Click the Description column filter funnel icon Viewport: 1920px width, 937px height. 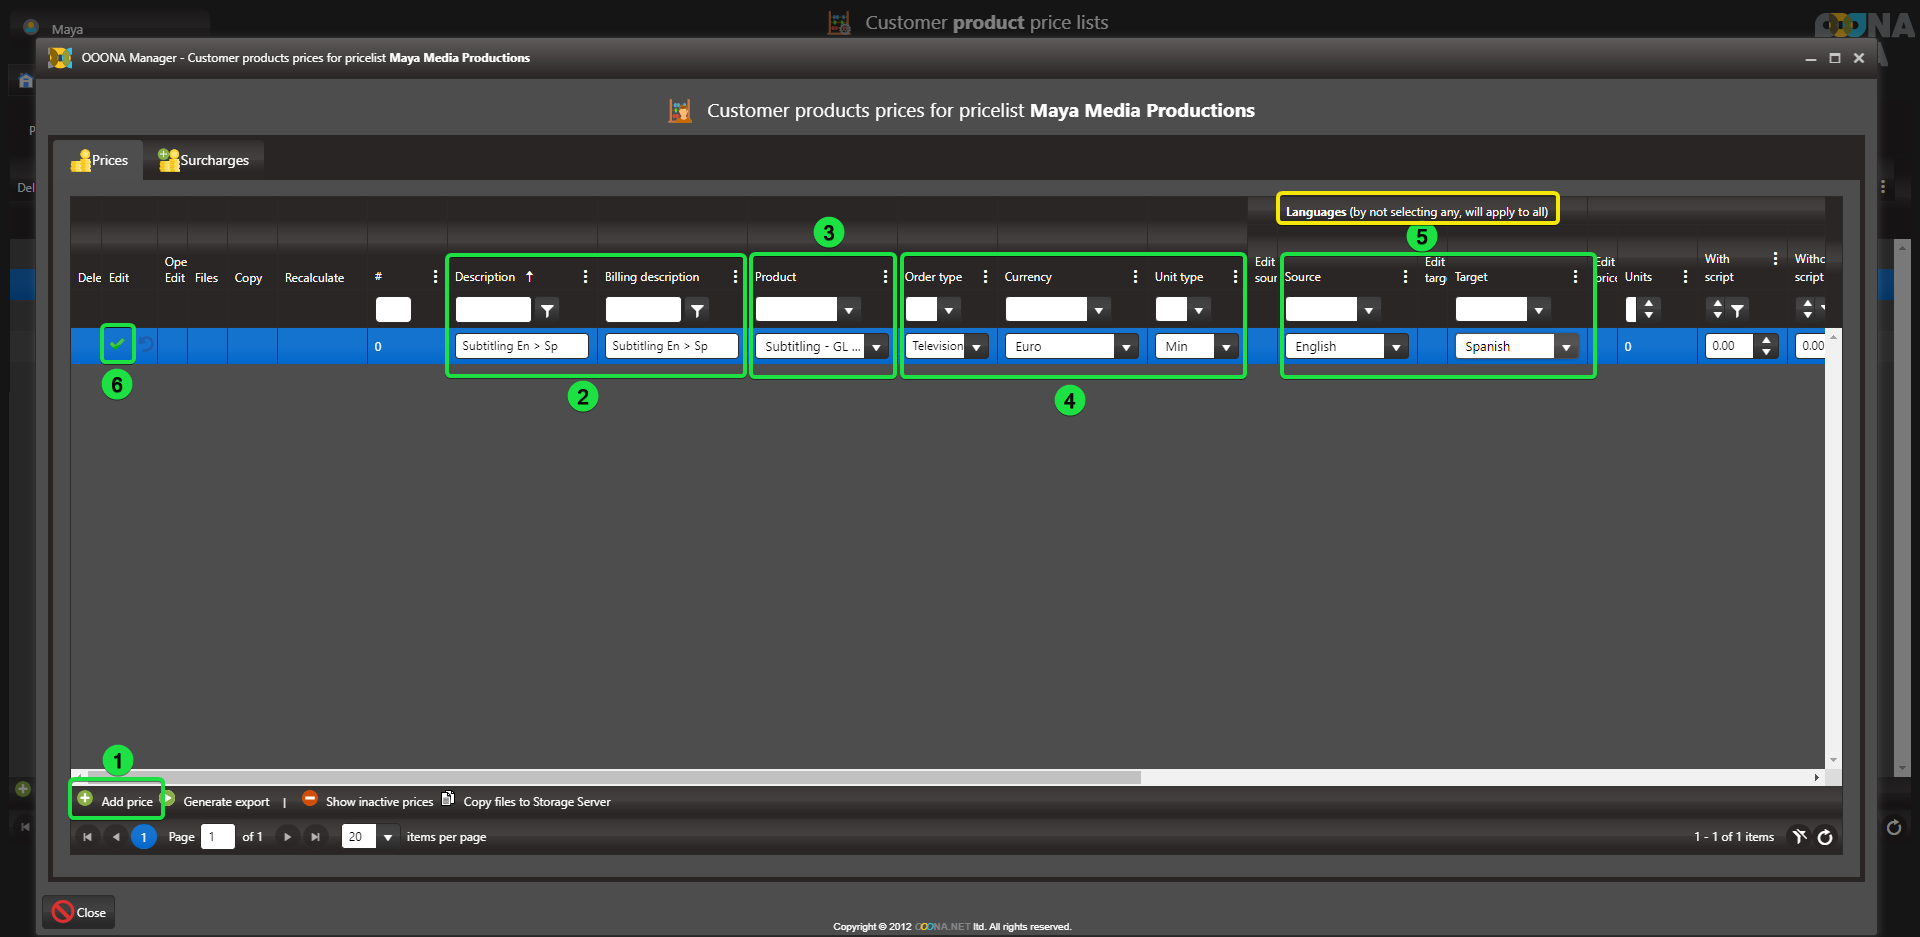(547, 310)
